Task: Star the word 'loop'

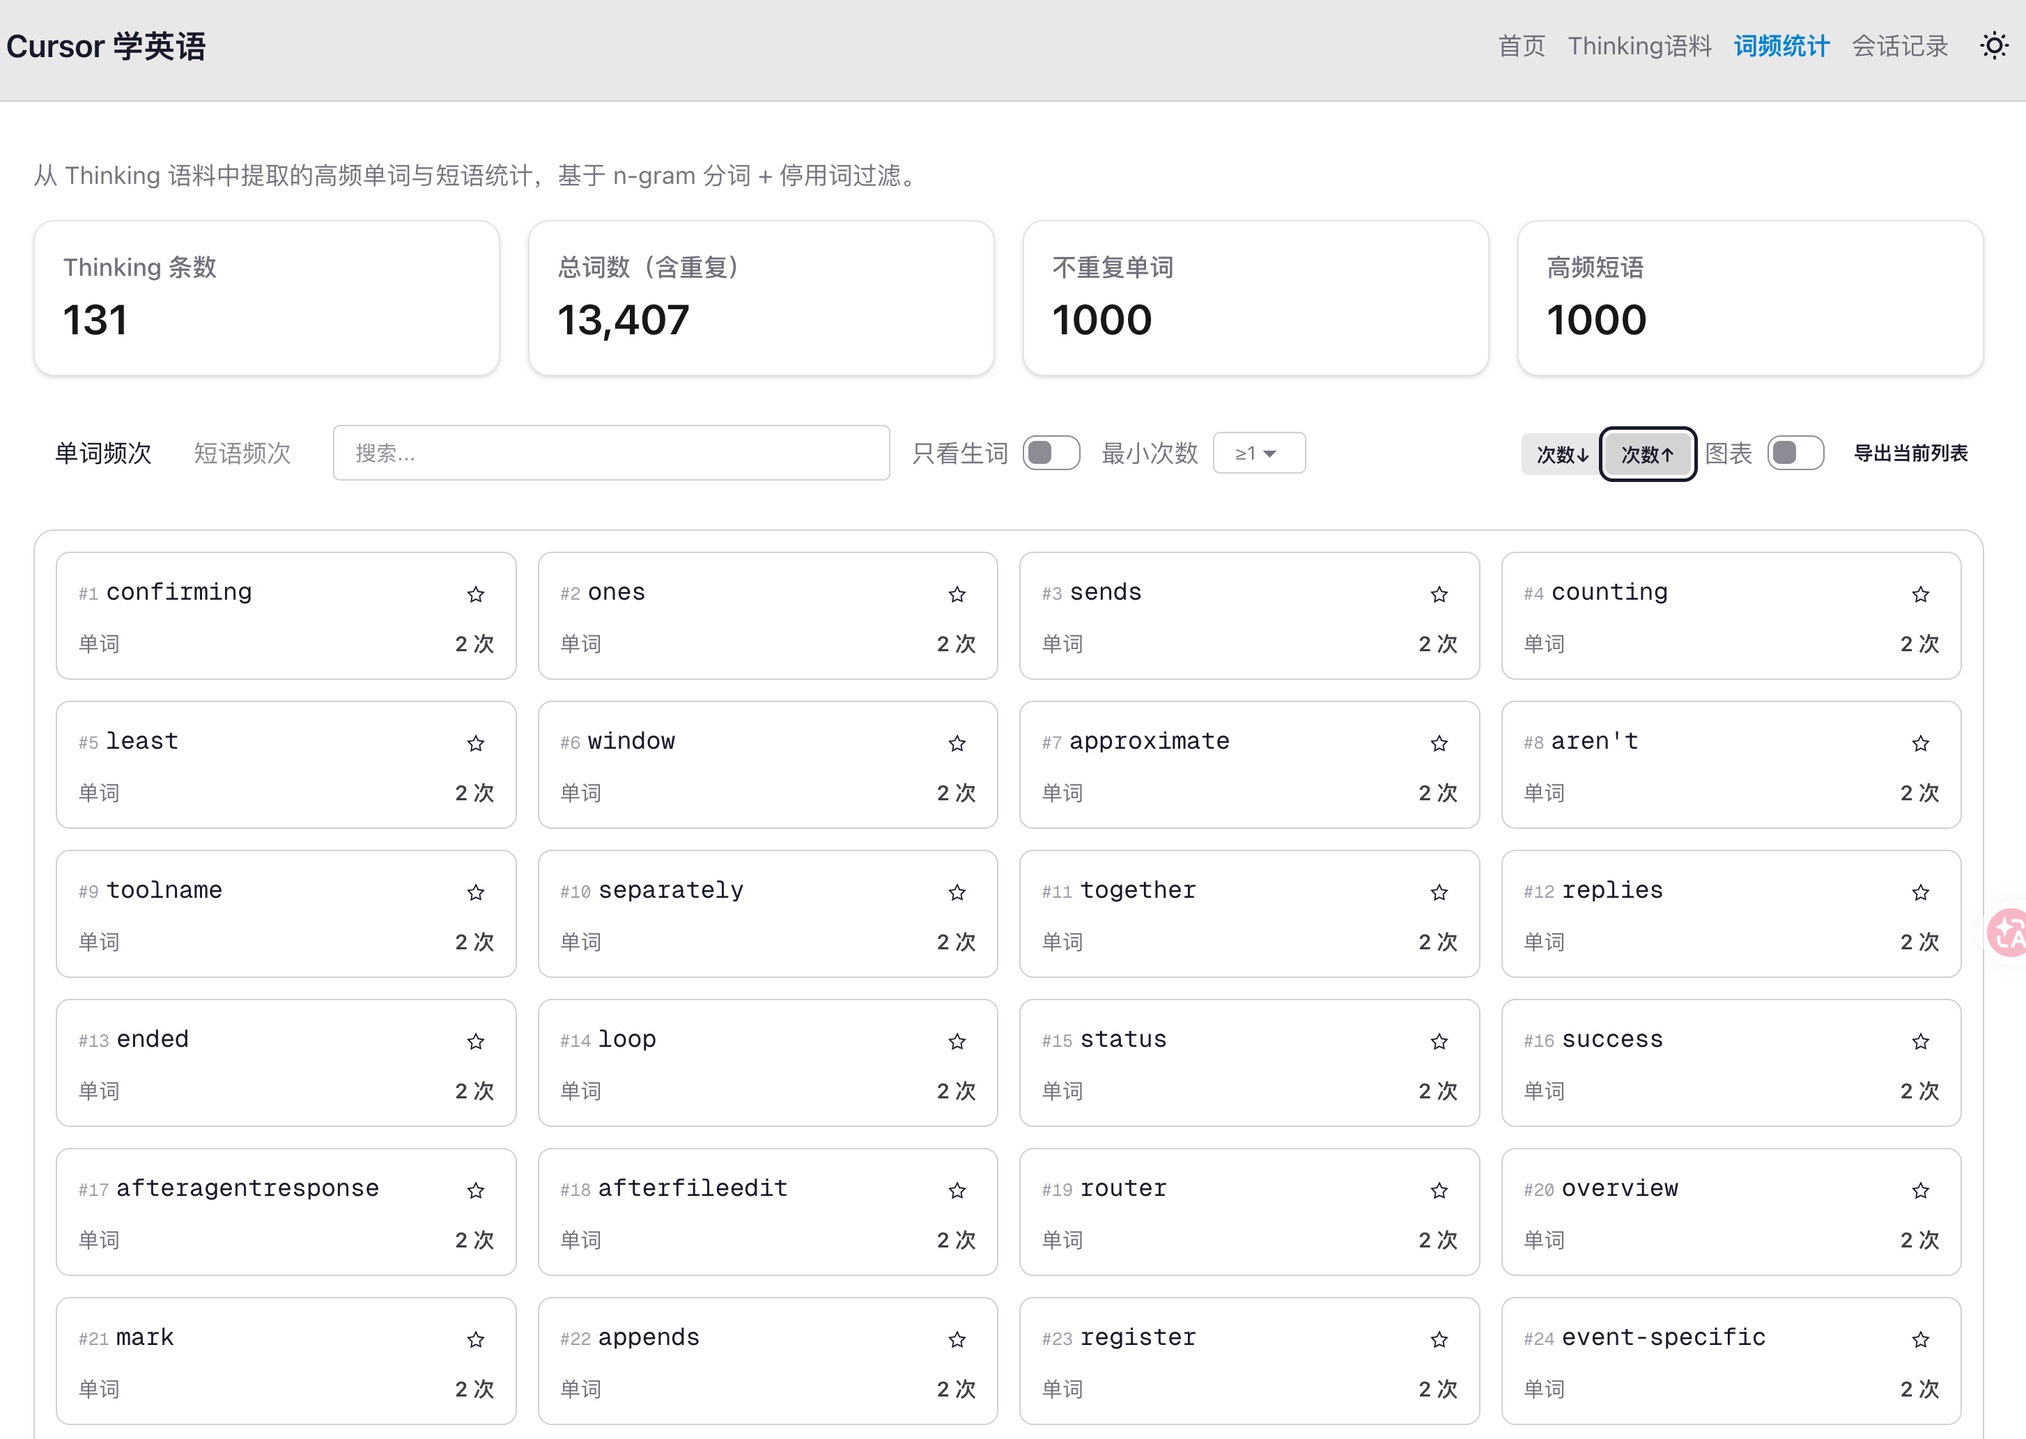Action: (x=957, y=1041)
